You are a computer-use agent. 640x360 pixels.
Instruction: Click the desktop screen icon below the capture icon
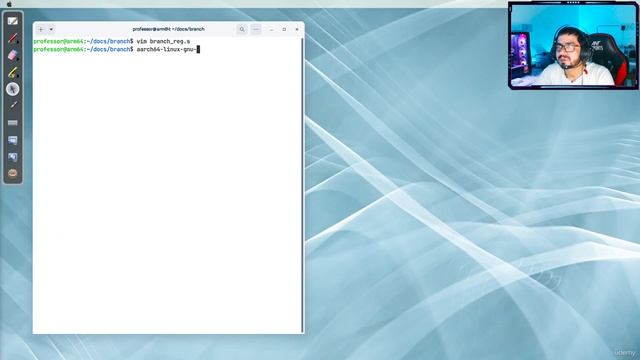pyautogui.click(x=13, y=157)
